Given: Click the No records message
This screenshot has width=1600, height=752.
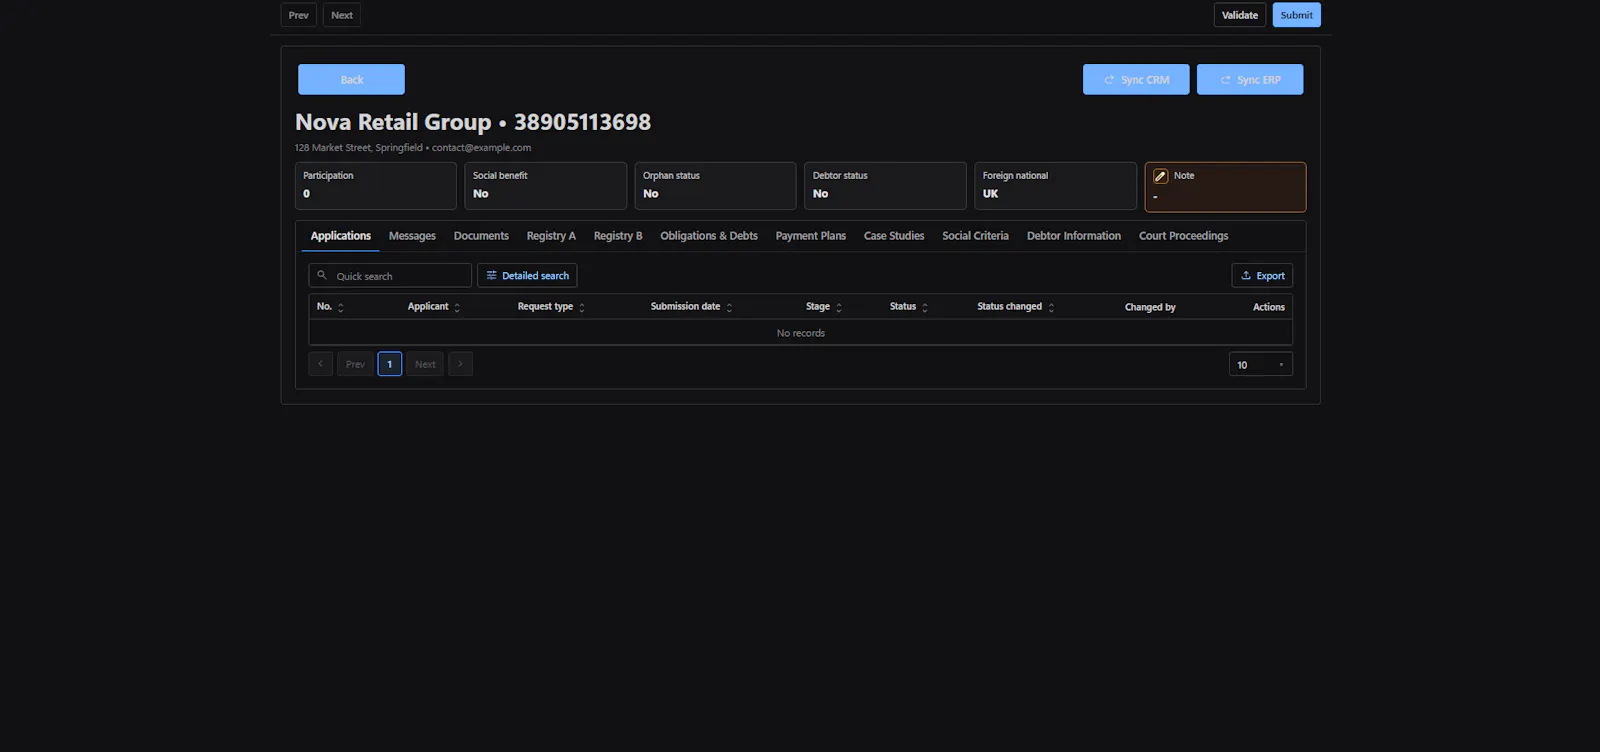Looking at the screenshot, I should click(801, 333).
